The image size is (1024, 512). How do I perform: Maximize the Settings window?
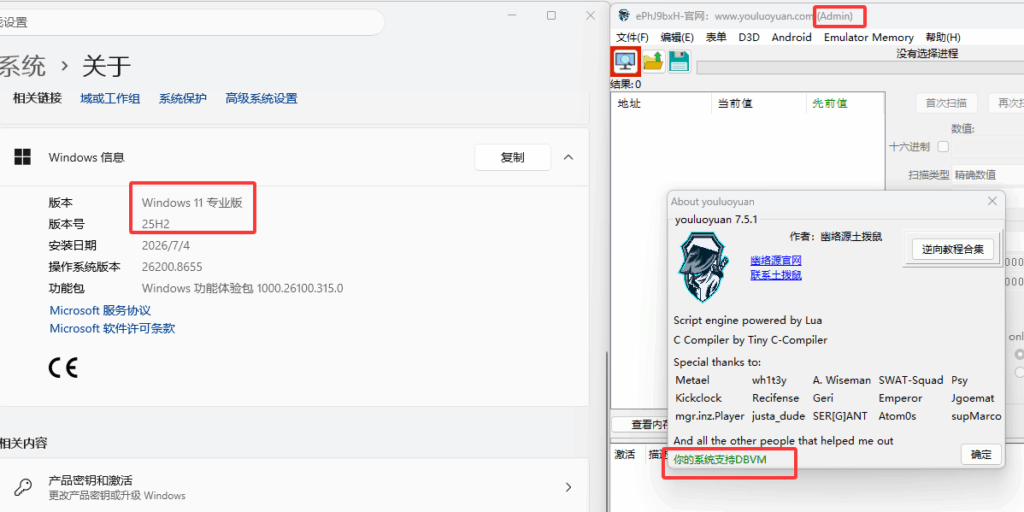point(551,16)
